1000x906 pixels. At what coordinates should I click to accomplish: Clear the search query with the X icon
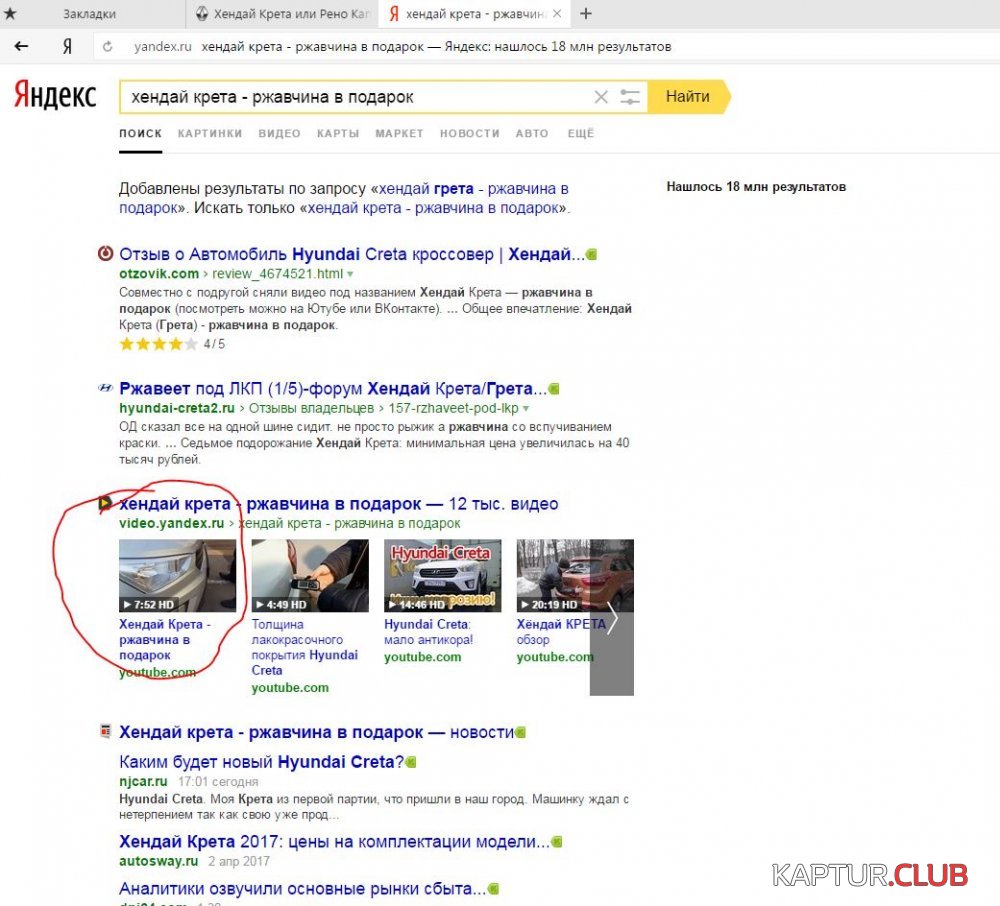coord(601,97)
